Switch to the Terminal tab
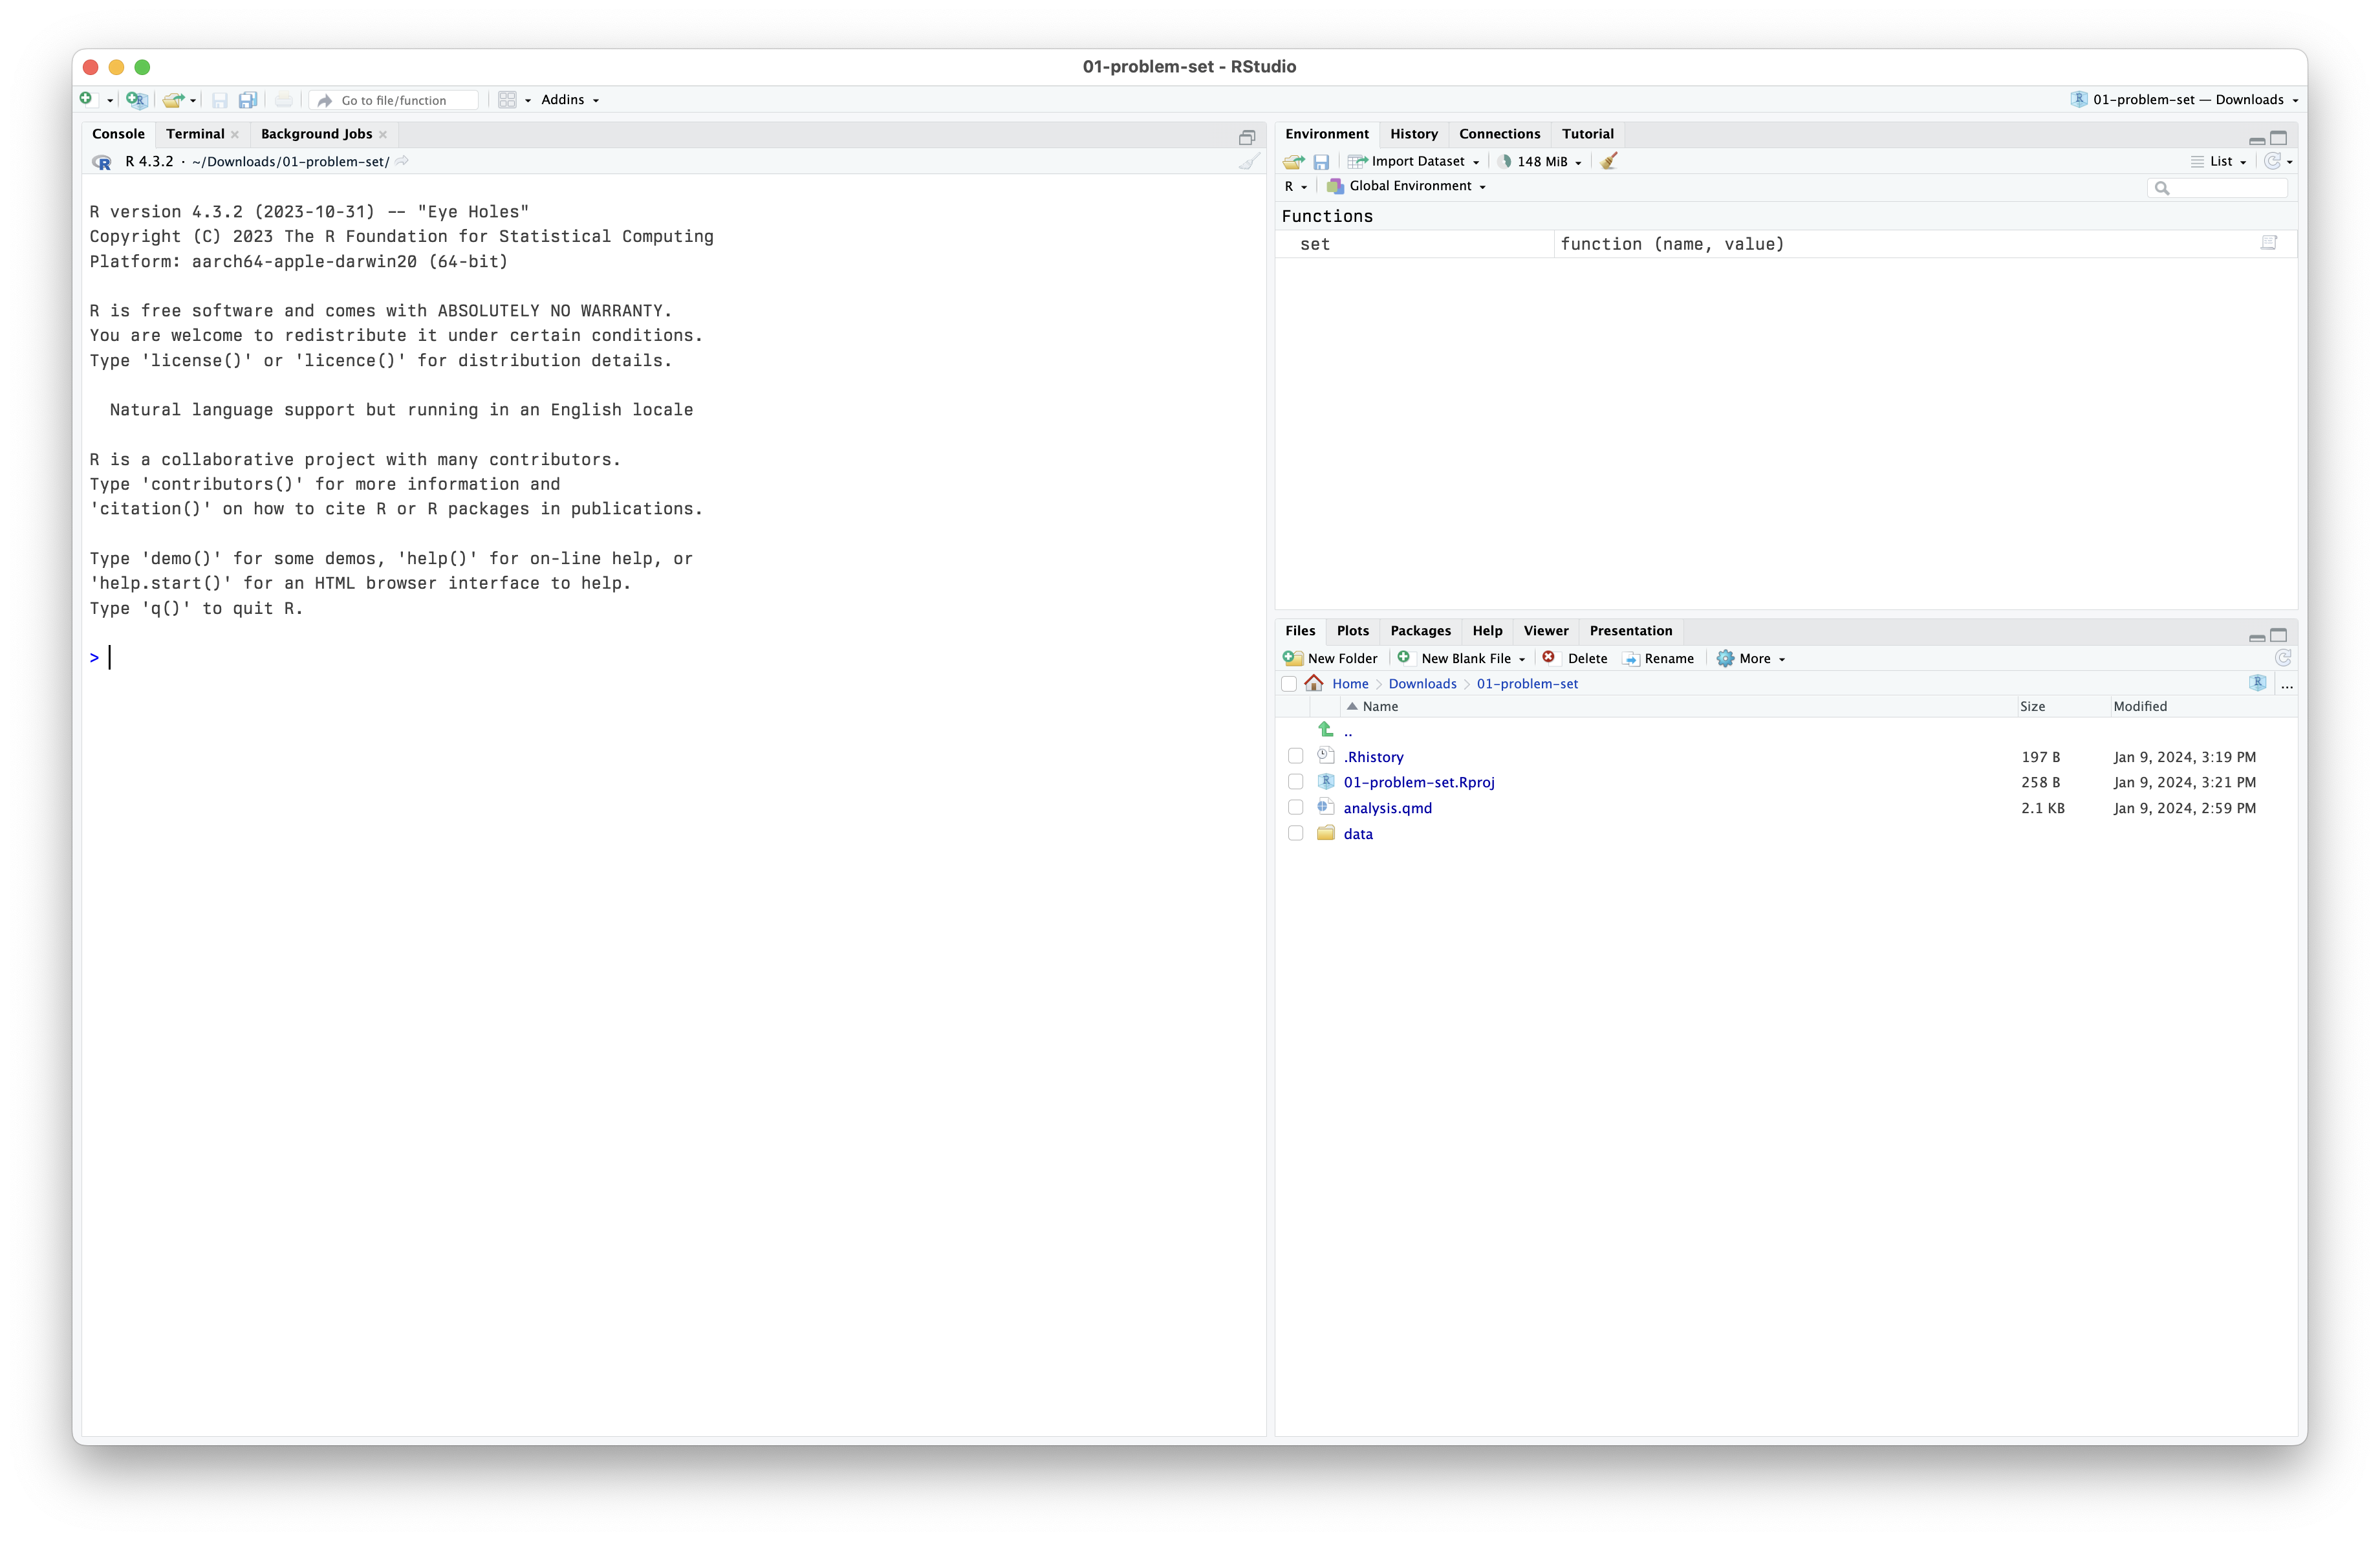 pos(195,134)
